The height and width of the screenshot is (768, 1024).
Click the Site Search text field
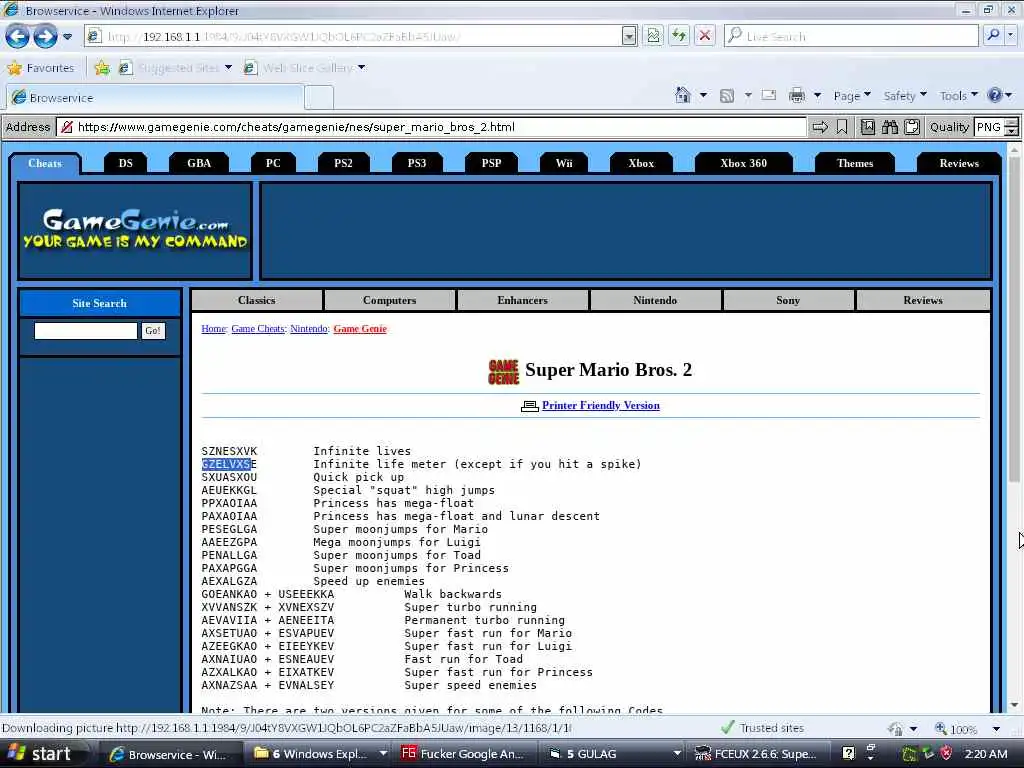[x=86, y=330]
